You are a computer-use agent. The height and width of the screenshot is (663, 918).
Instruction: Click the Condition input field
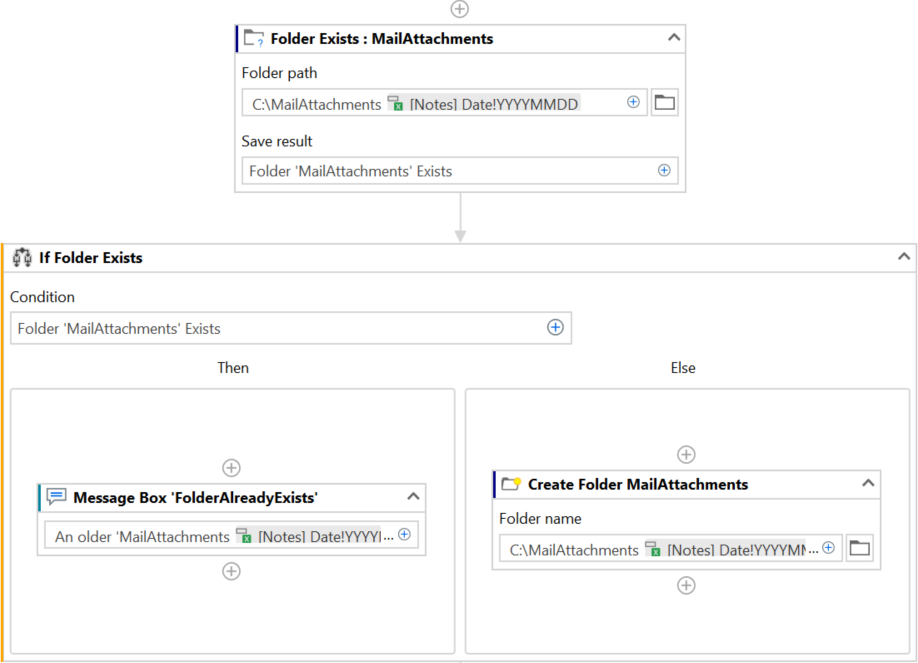tap(280, 328)
